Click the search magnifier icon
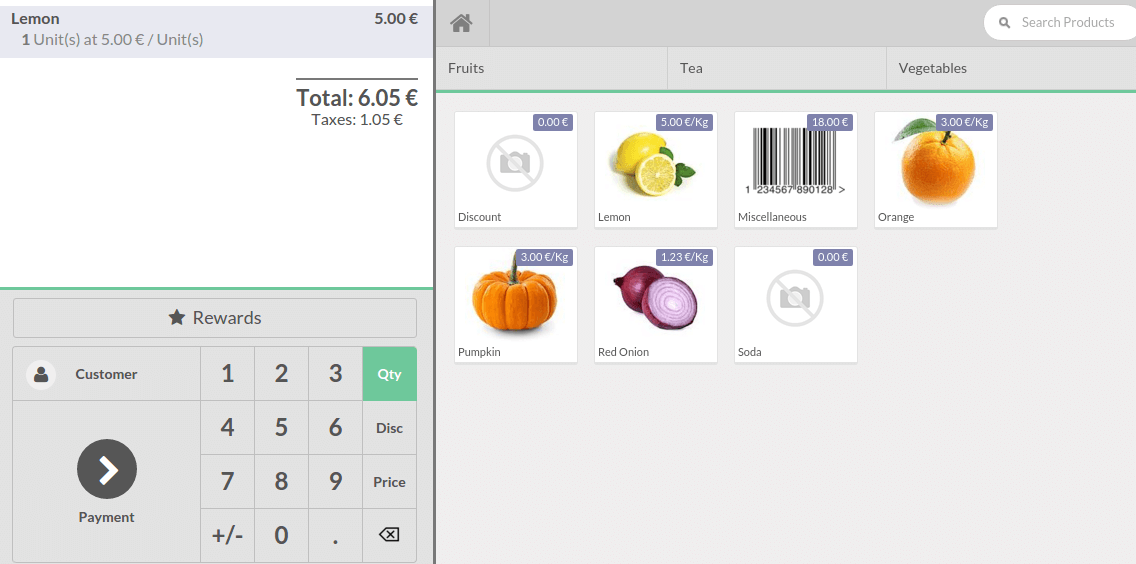The width and height of the screenshot is (1136, 564). (1005, 22)
